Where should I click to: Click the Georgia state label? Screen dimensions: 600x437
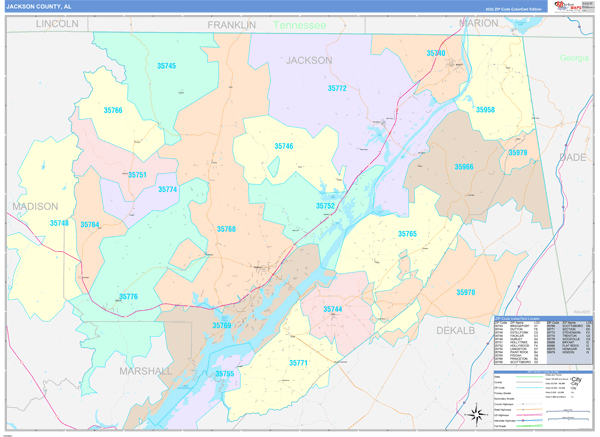[574, 58]
